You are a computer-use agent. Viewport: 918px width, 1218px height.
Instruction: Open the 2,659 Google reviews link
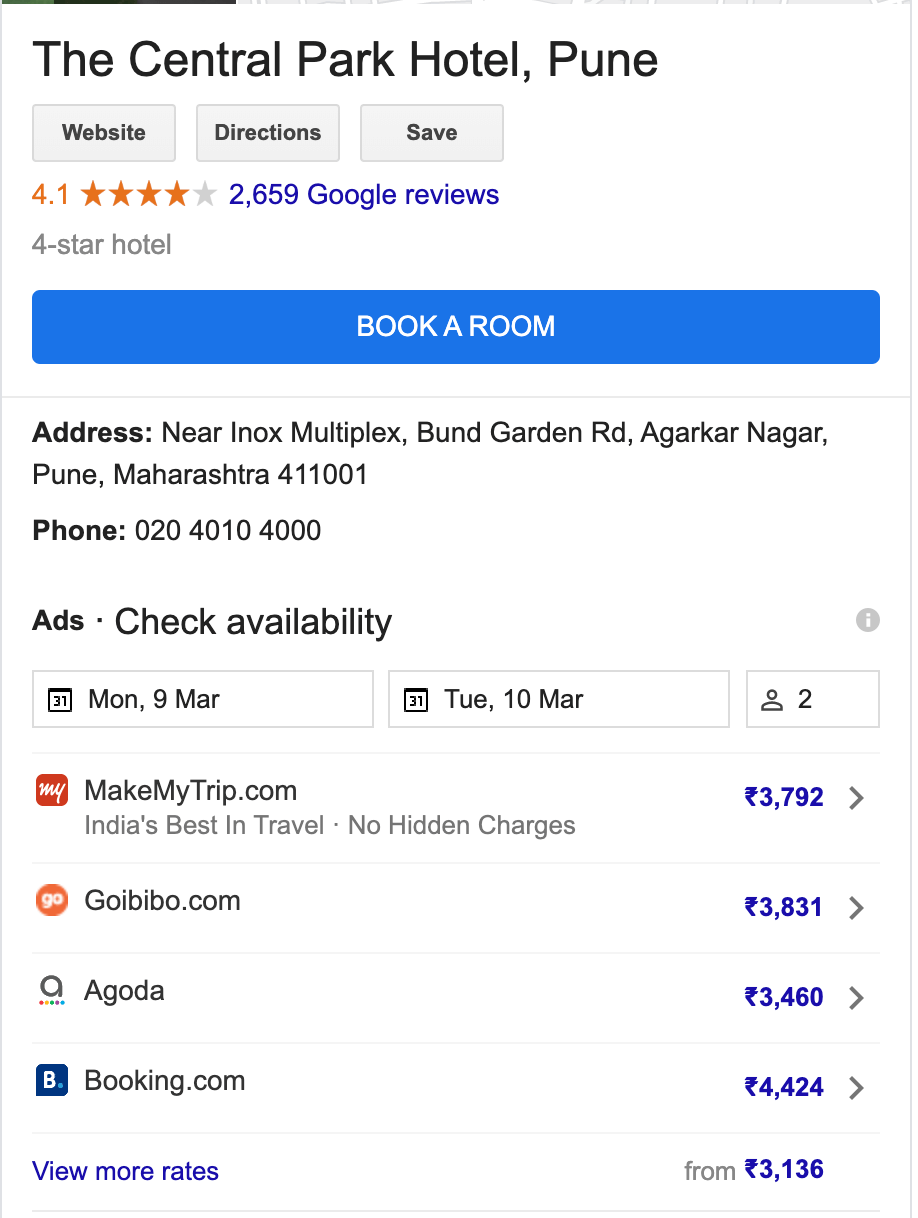364,194
